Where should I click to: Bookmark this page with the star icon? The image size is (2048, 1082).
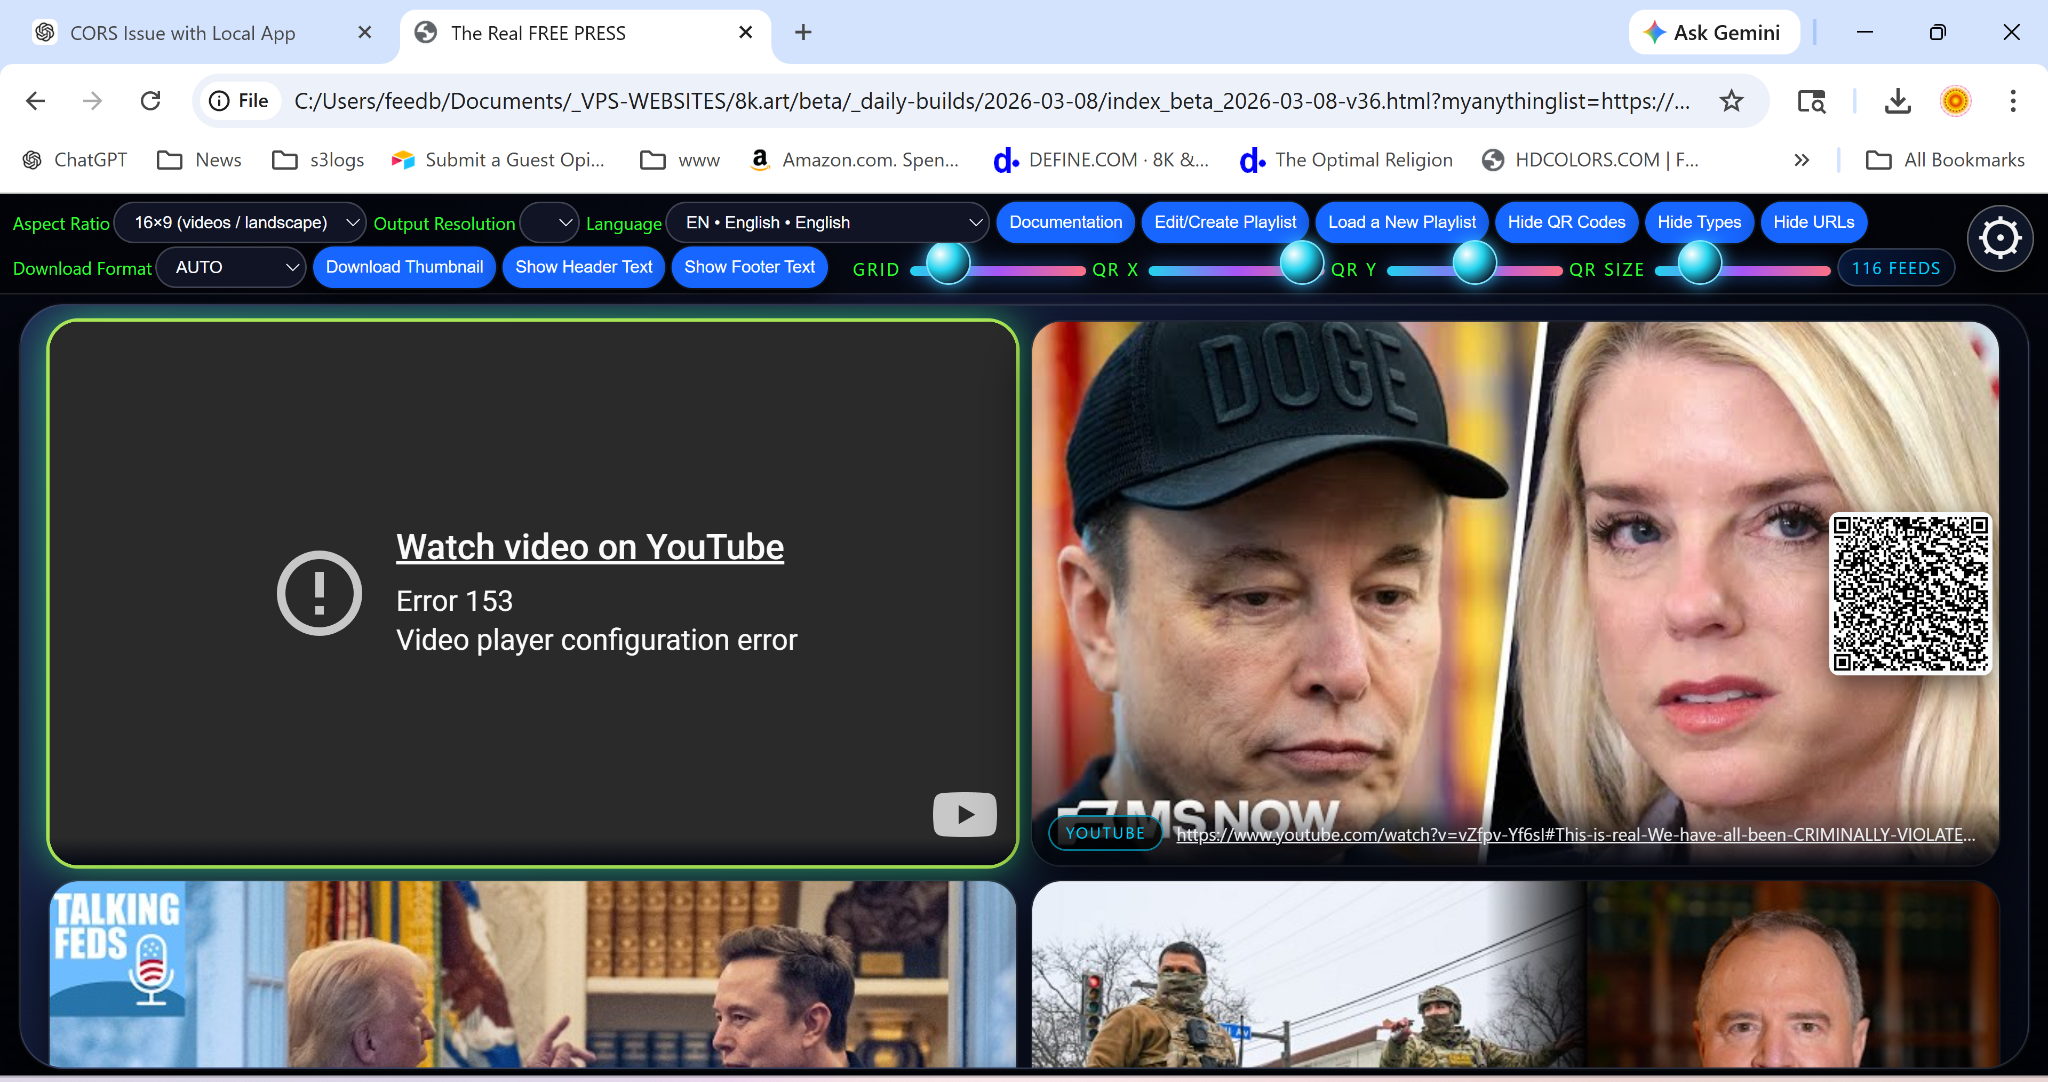[1732, 101]
